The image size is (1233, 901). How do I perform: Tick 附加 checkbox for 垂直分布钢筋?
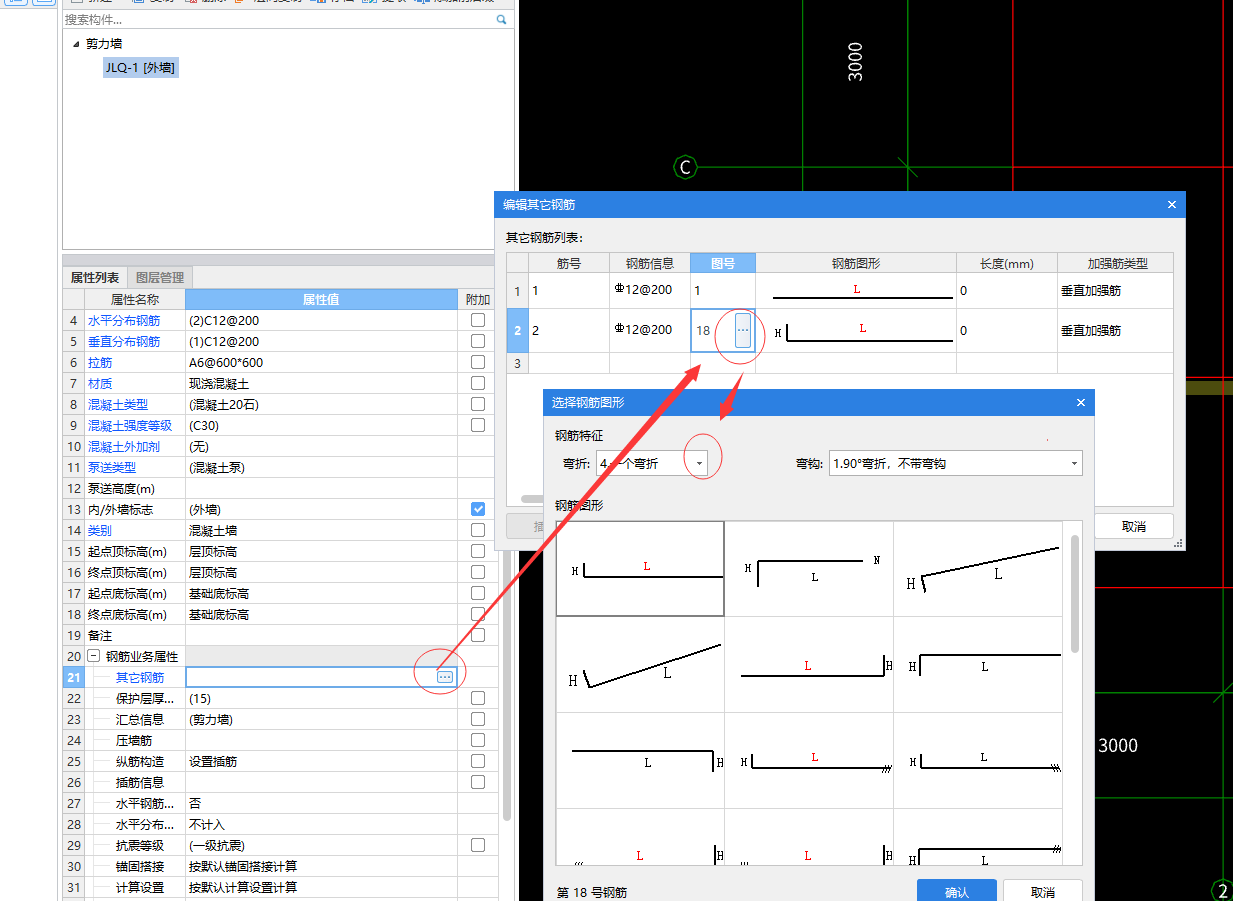[x=478, y=341]
